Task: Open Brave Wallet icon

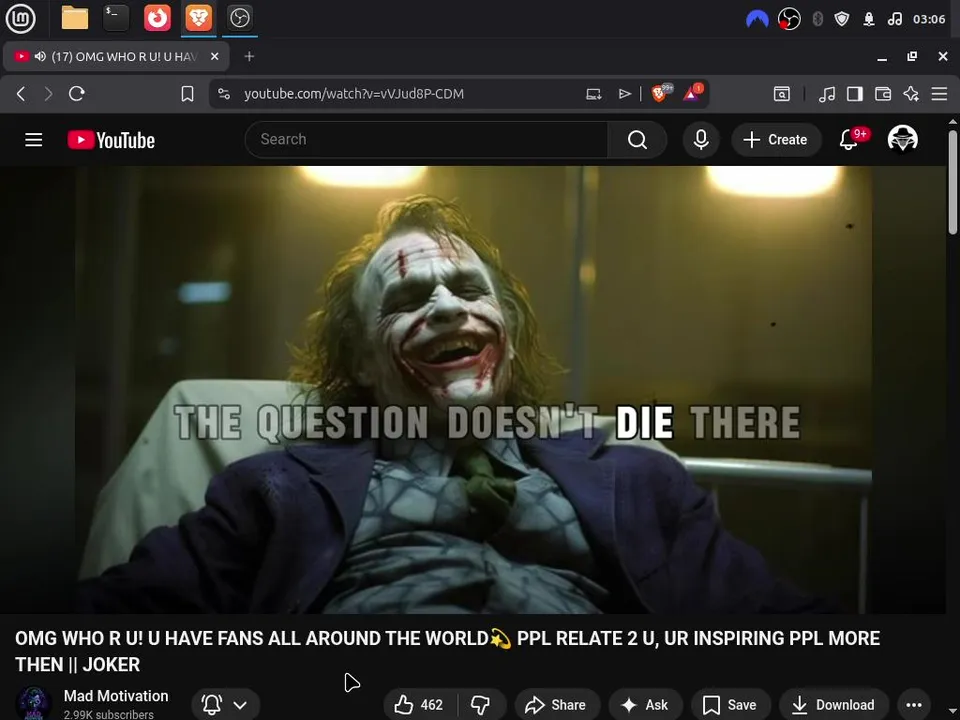Action: [883, 94]
